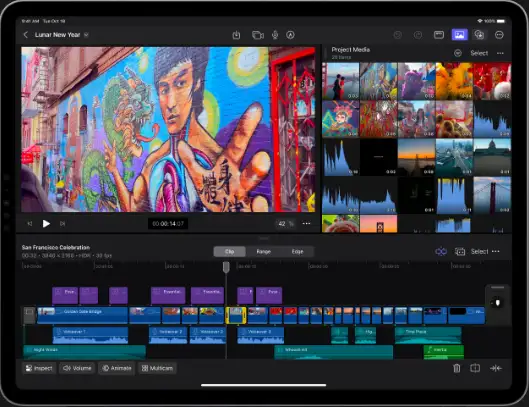The width and height of the screenshot is (529, 407).
Task: Delete selected clip with trash icon
Action: click(456, 368)
